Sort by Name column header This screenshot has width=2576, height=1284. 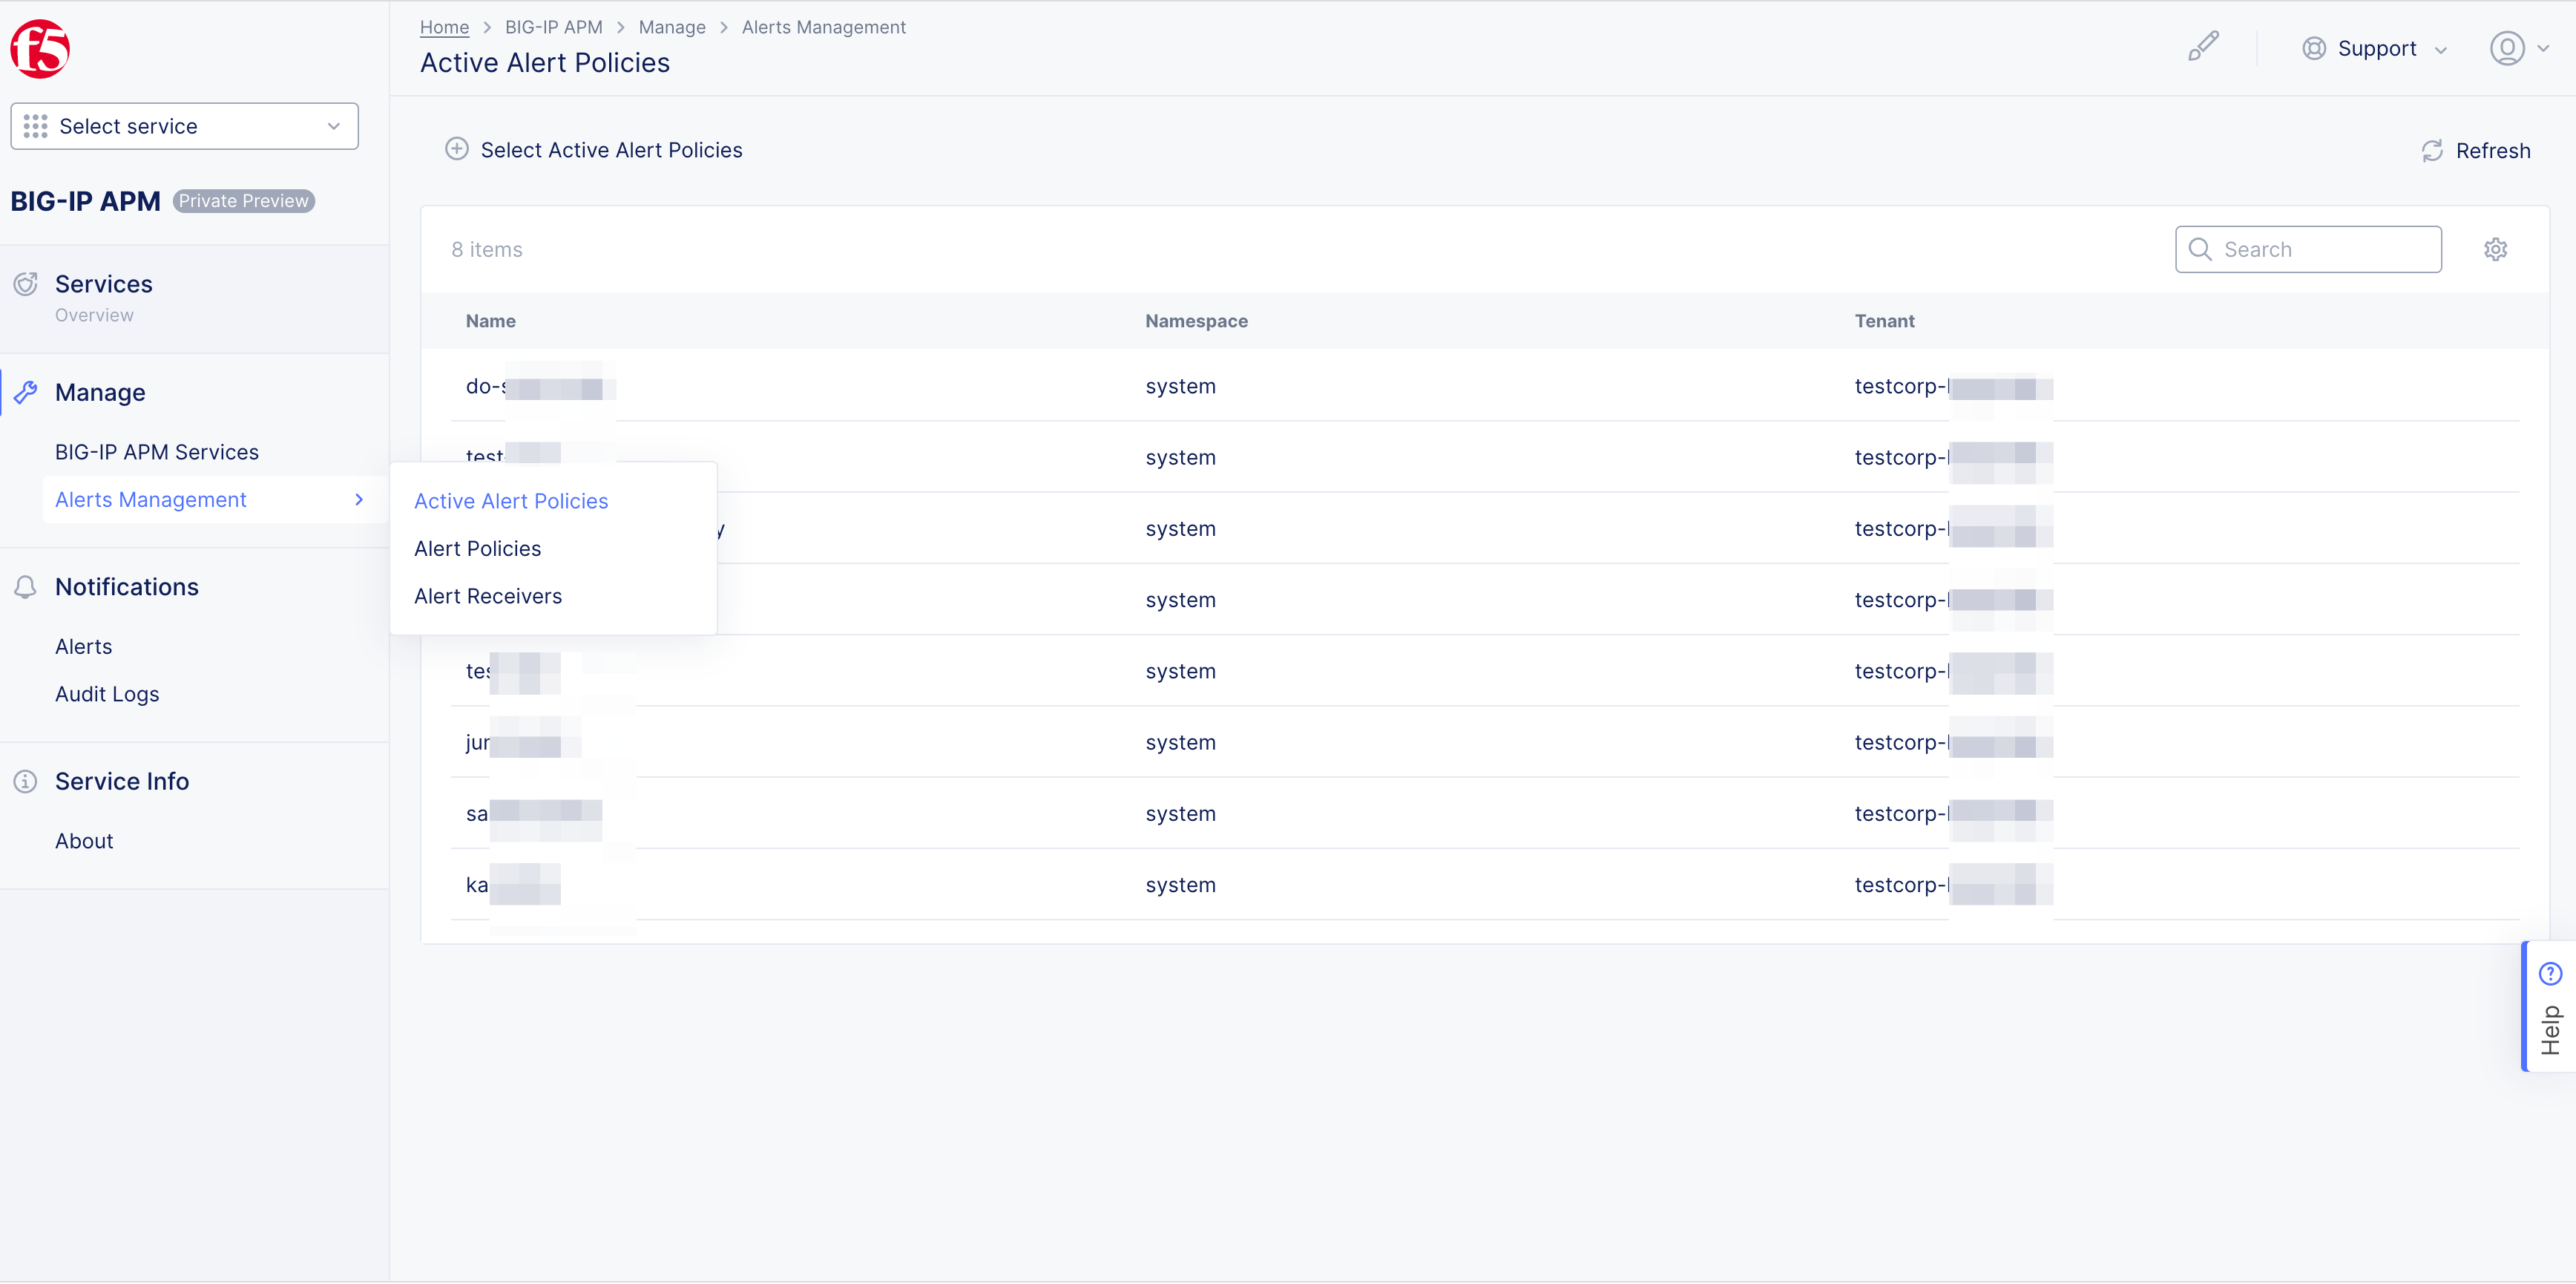pyautogui.click(x=490, y=321)
